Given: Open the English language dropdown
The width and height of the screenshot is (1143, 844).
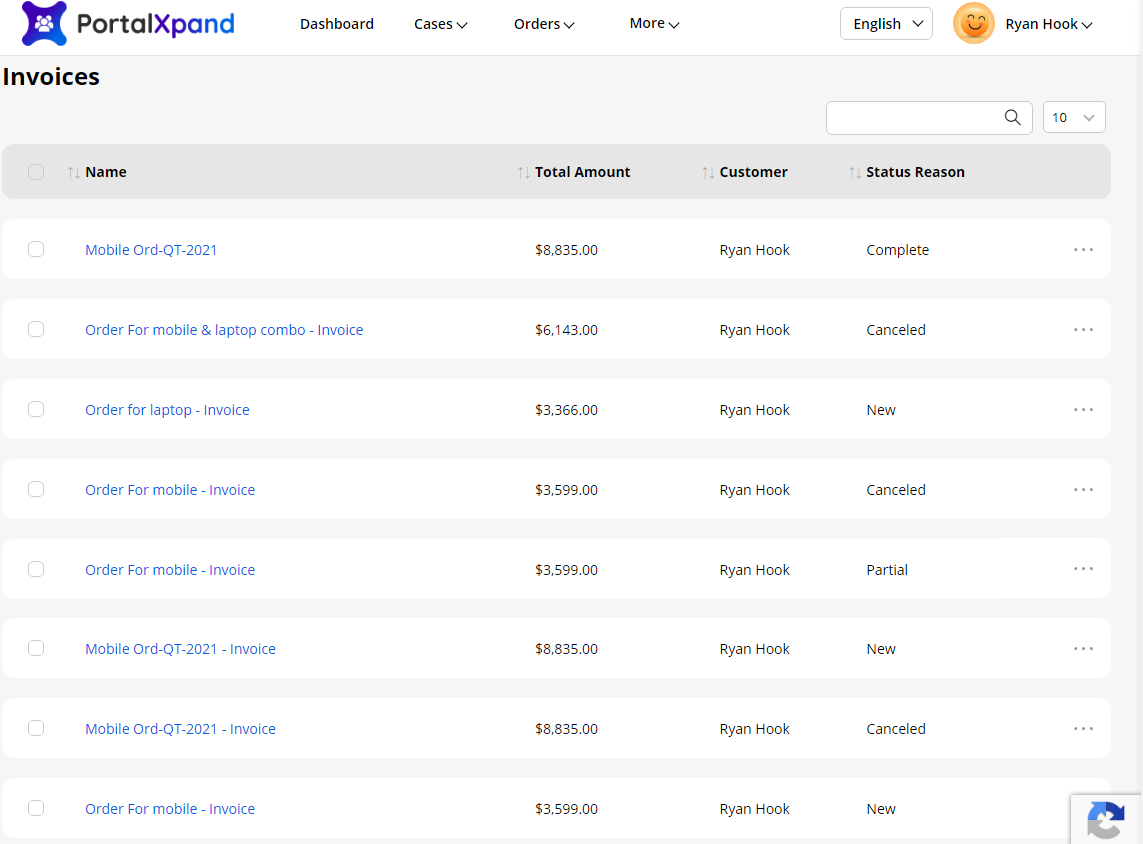Looking at the screenshot, I should (x=886, y=24).
